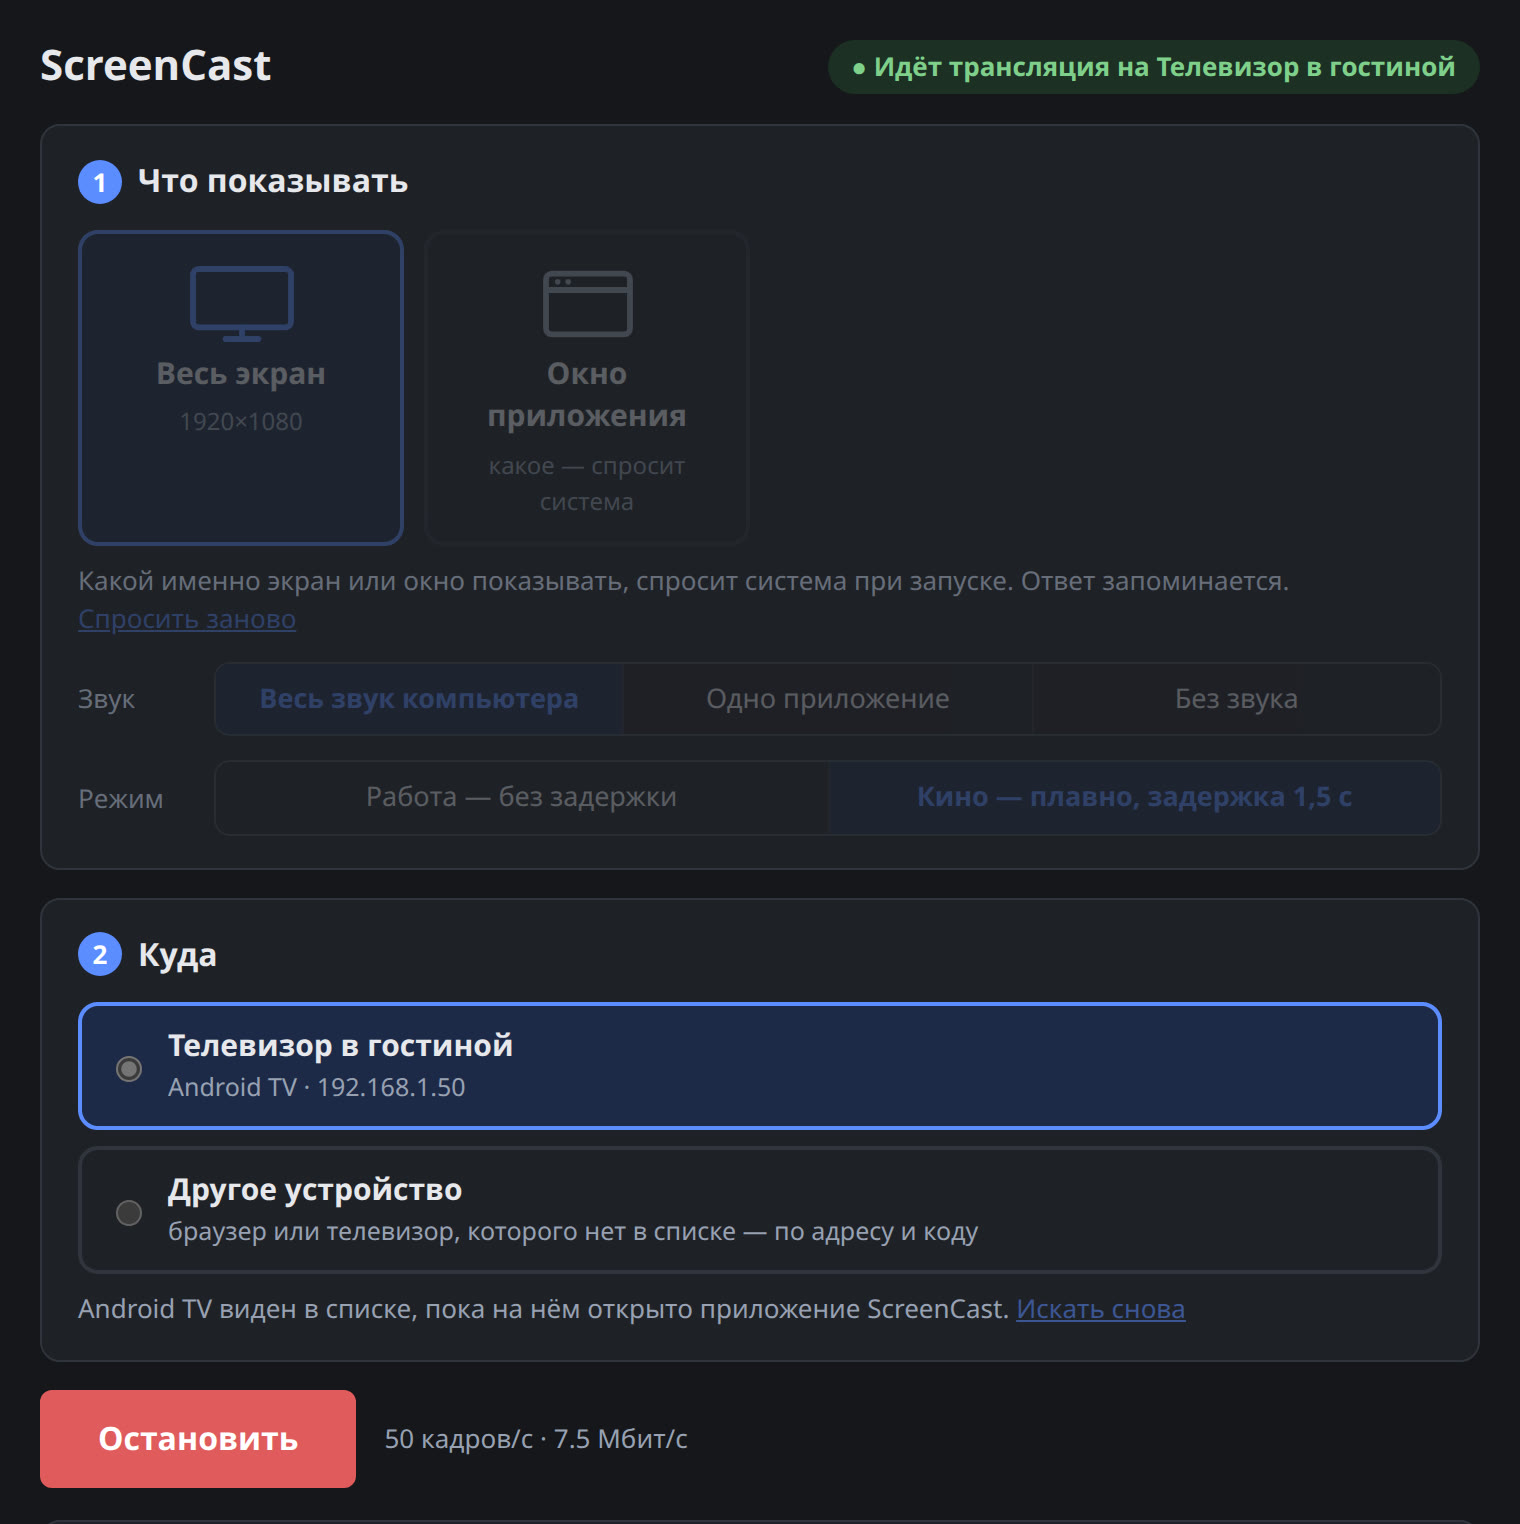Click the Звук row label

pos(106,699)
